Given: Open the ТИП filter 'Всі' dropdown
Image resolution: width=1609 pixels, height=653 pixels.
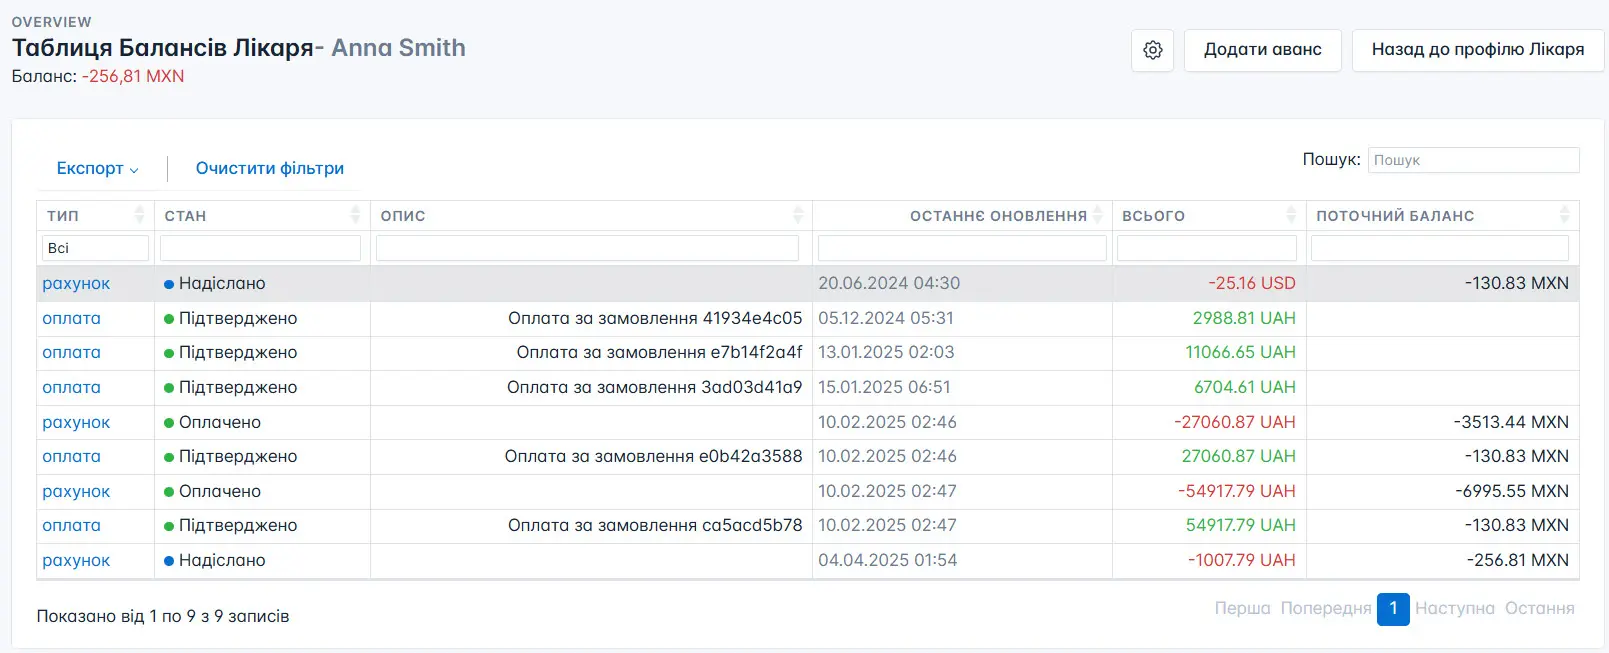Looking at the screenshot, I should coord(95,248).
